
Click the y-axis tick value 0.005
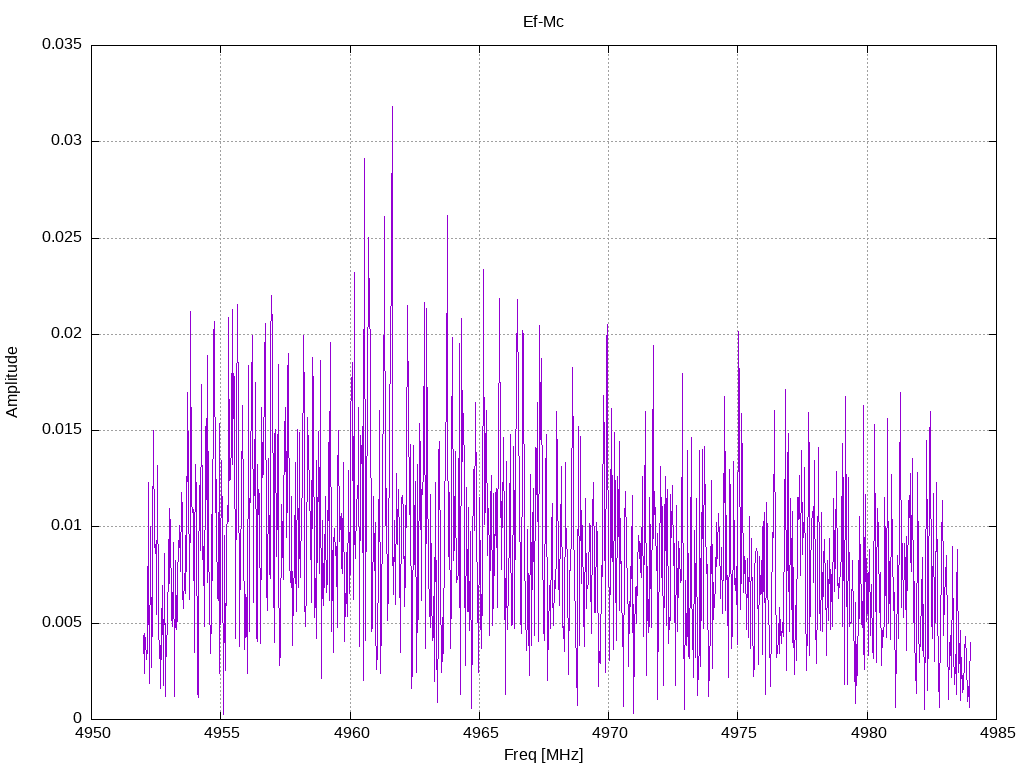(62, 622)
